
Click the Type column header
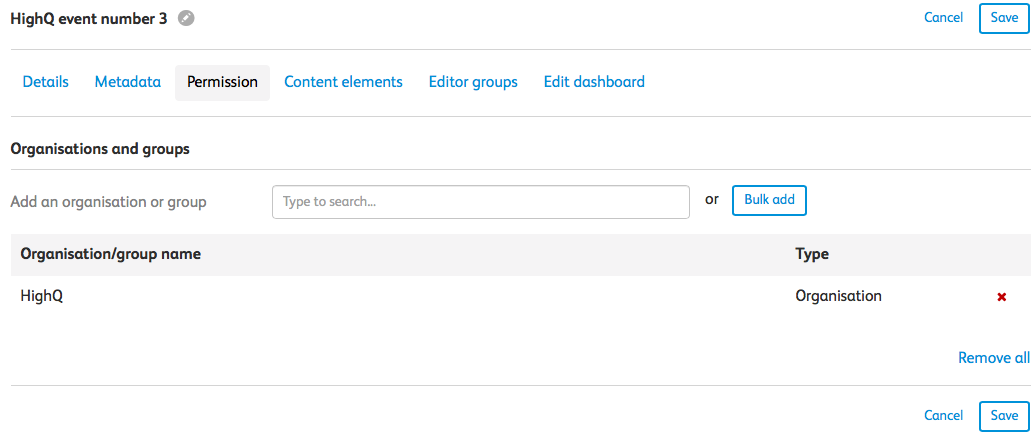[x=812, y=254]
